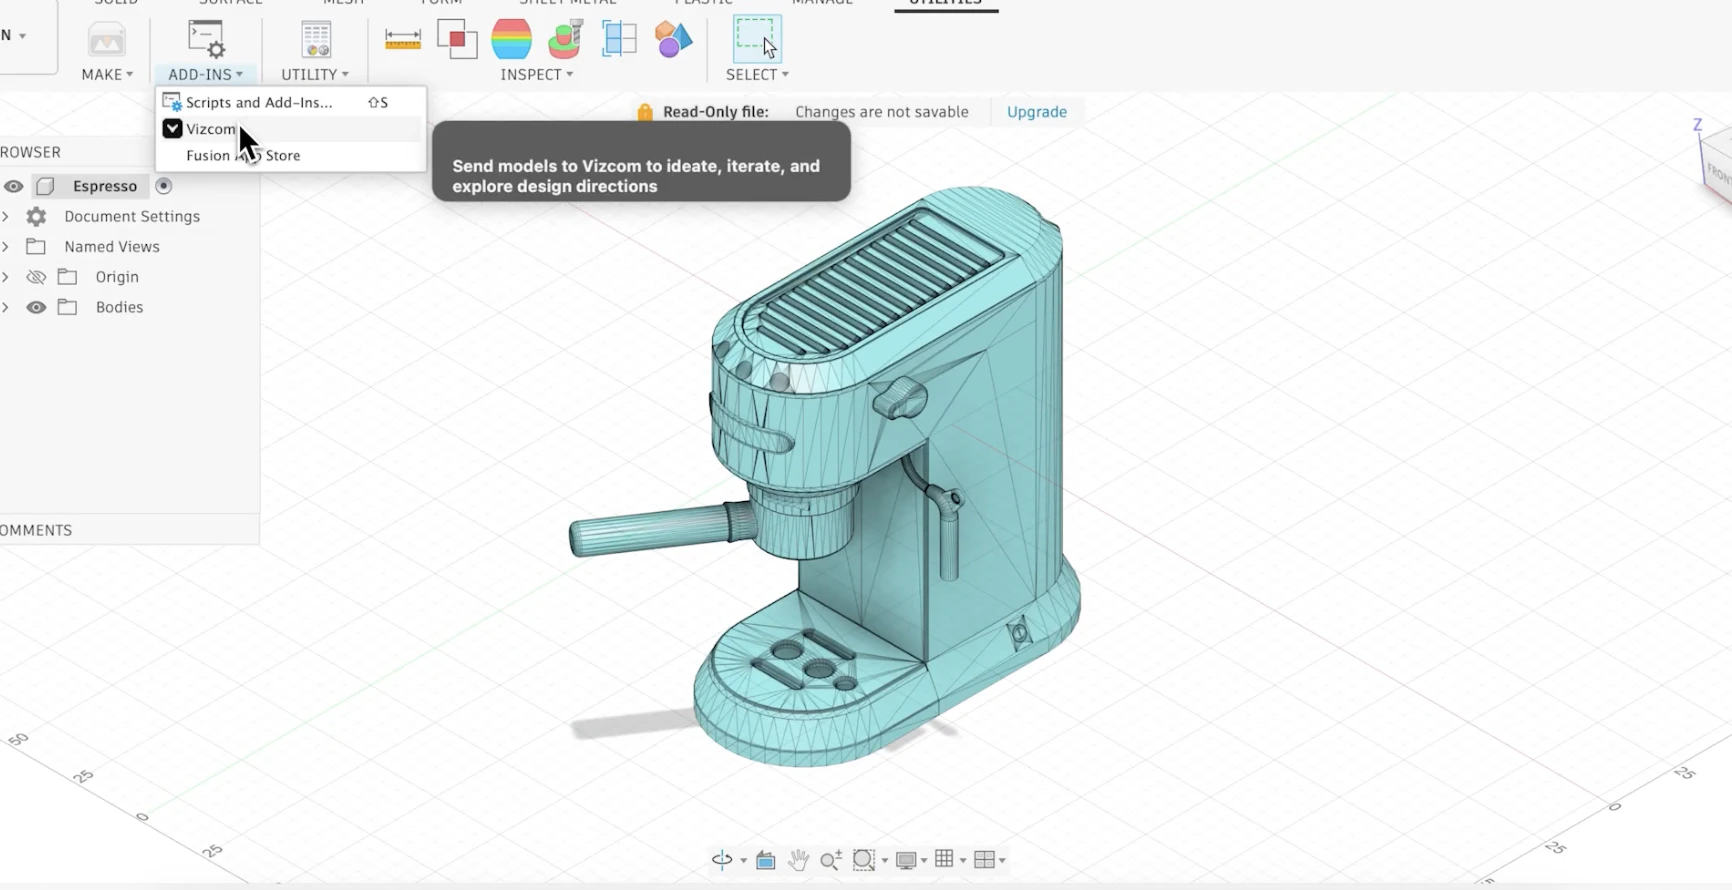This screenshot has width=1732, height=890.
Task: Open the MAKE dropdown
Action: click(x=107, y=75)
